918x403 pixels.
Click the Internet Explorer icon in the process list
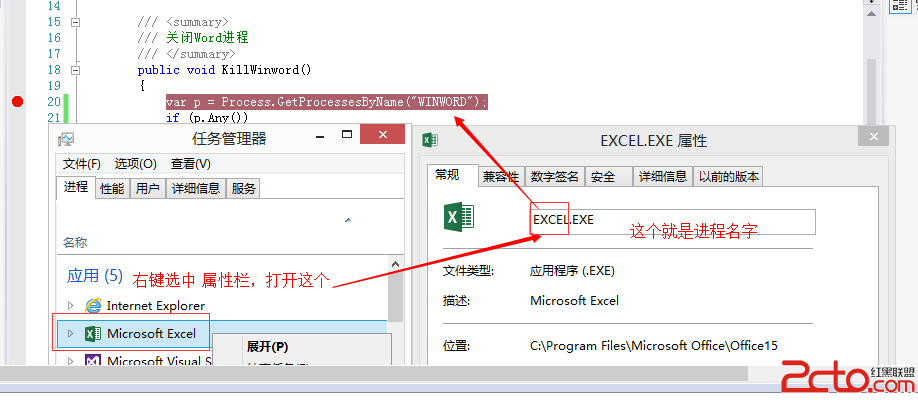click(93, 305)
